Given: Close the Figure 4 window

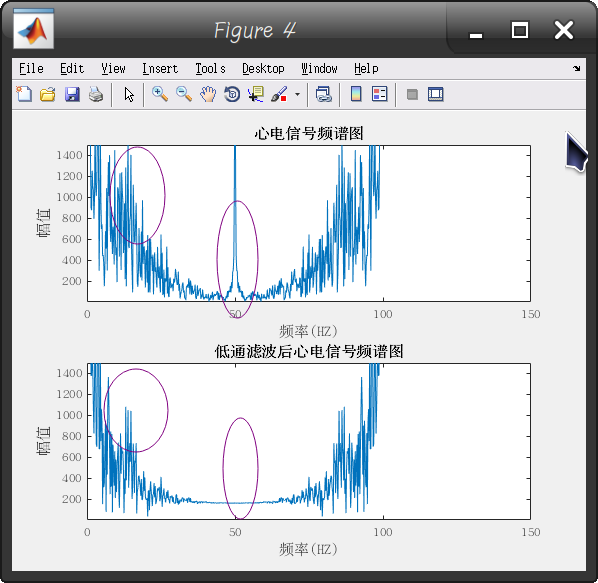Looking at the screenshot, I should click(564, 30).
